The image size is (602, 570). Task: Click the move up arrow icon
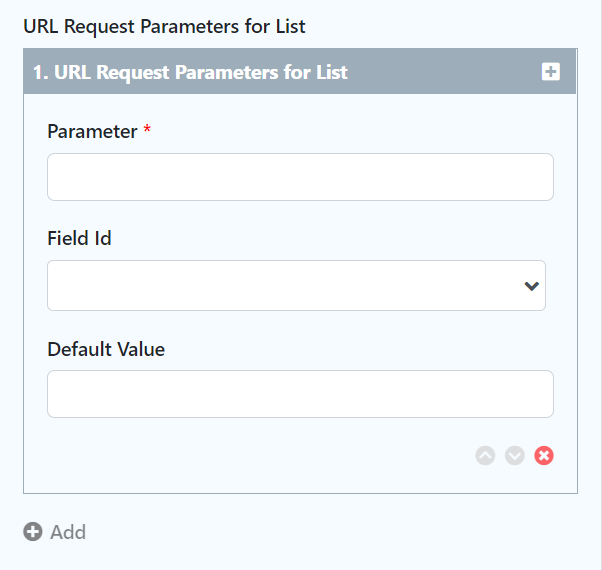point(485,456)
